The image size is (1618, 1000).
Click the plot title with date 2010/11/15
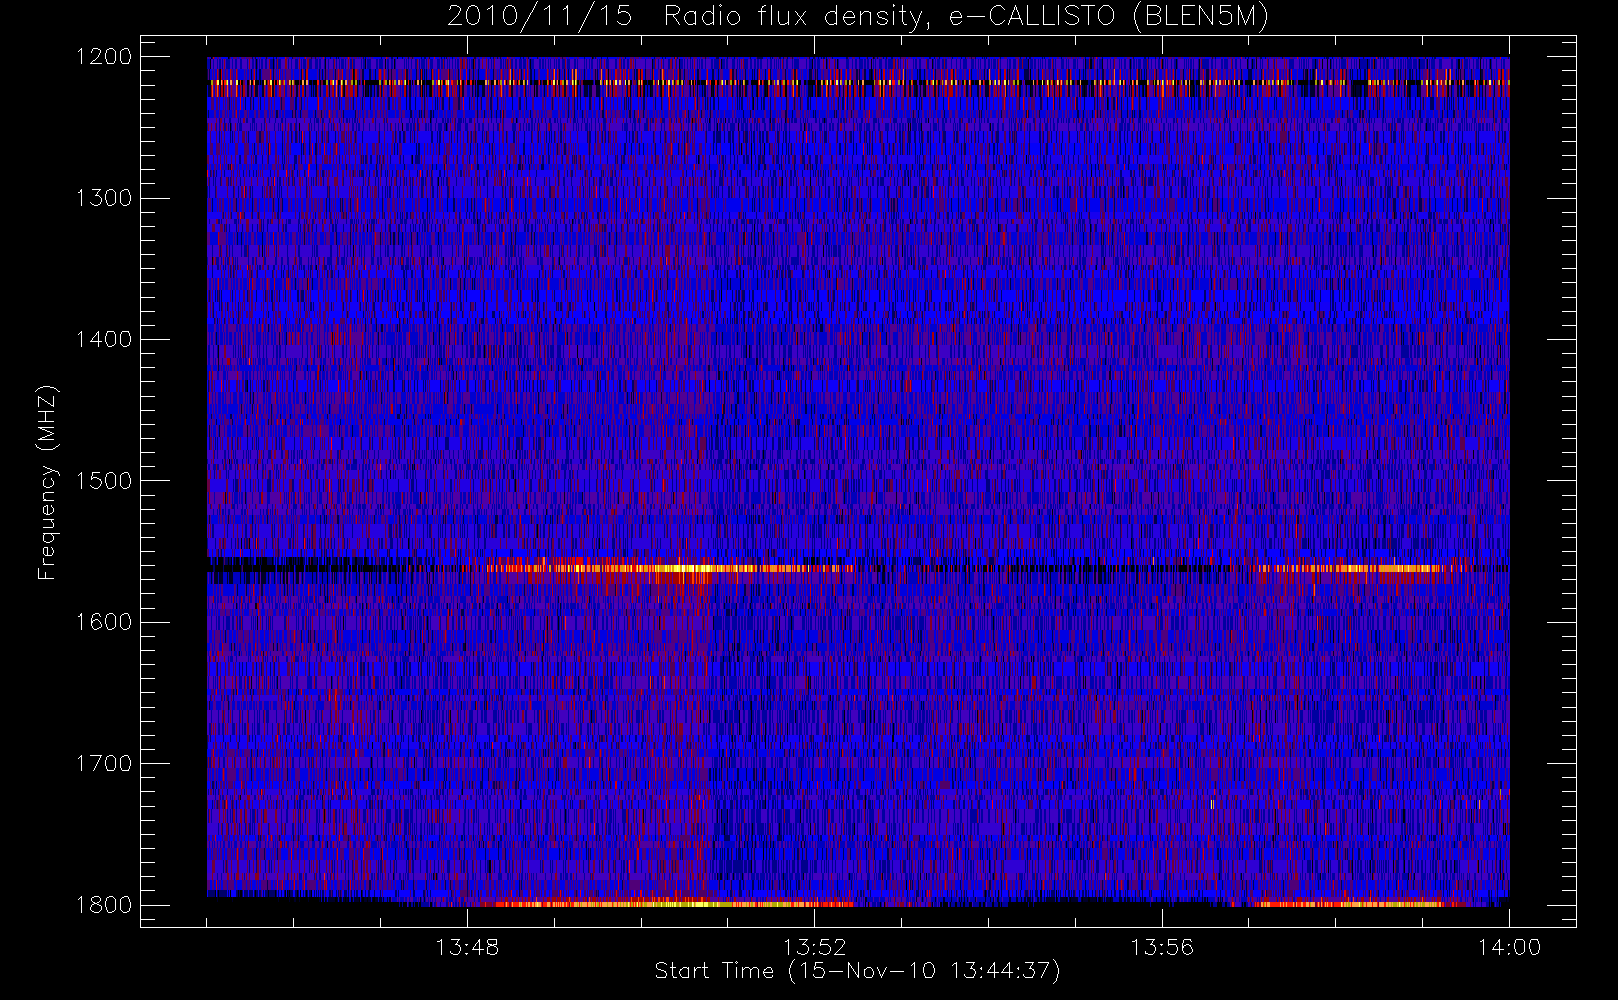click(858, 17)
